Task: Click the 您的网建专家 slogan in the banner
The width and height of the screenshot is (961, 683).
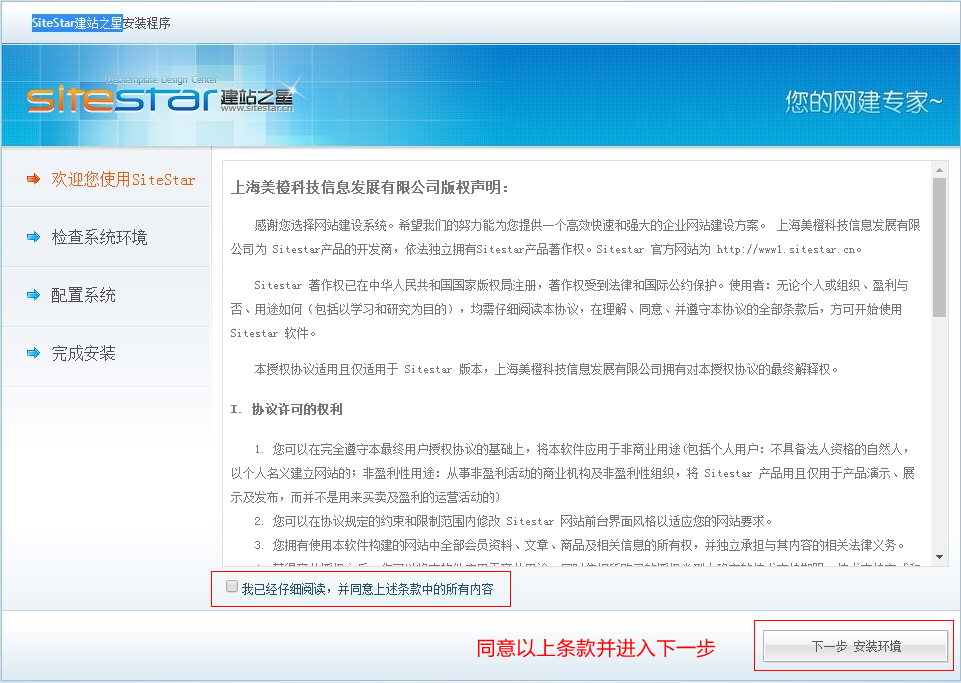Action: pos(863,101)
